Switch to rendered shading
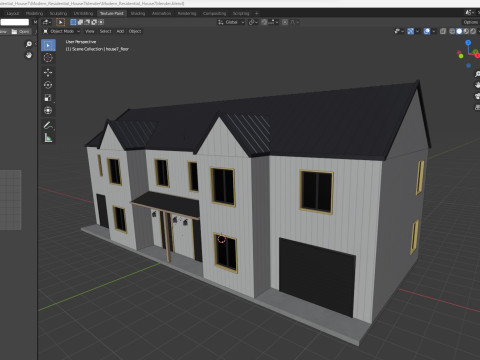Screen dimensions: 480x360 point(473,31)
